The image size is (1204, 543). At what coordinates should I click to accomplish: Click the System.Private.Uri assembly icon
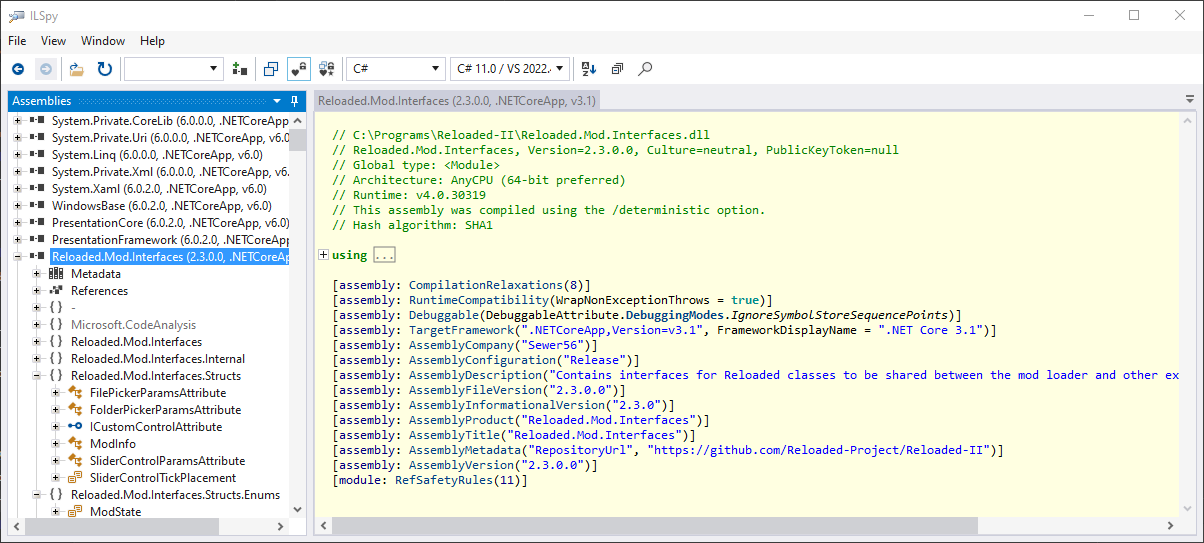tap(37, 138)
